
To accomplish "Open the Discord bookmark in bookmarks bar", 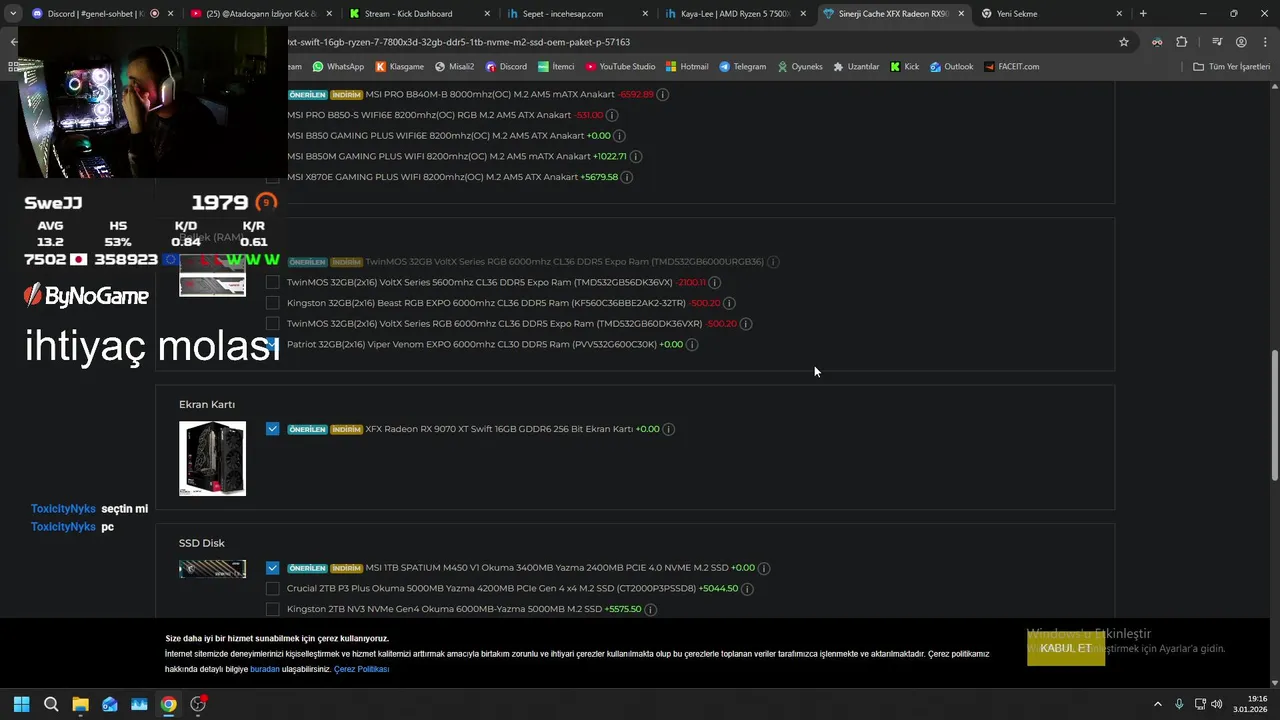I will click(x=506, y=67).
